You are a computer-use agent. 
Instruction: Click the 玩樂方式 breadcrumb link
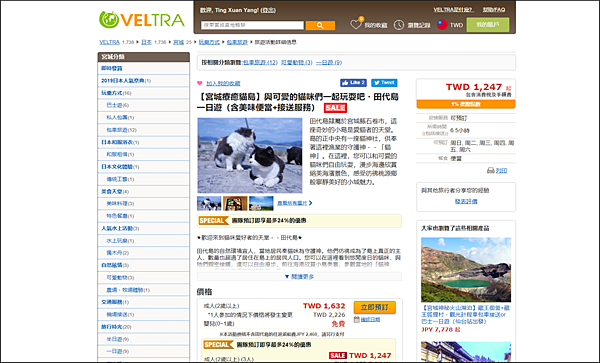(209, 42)
